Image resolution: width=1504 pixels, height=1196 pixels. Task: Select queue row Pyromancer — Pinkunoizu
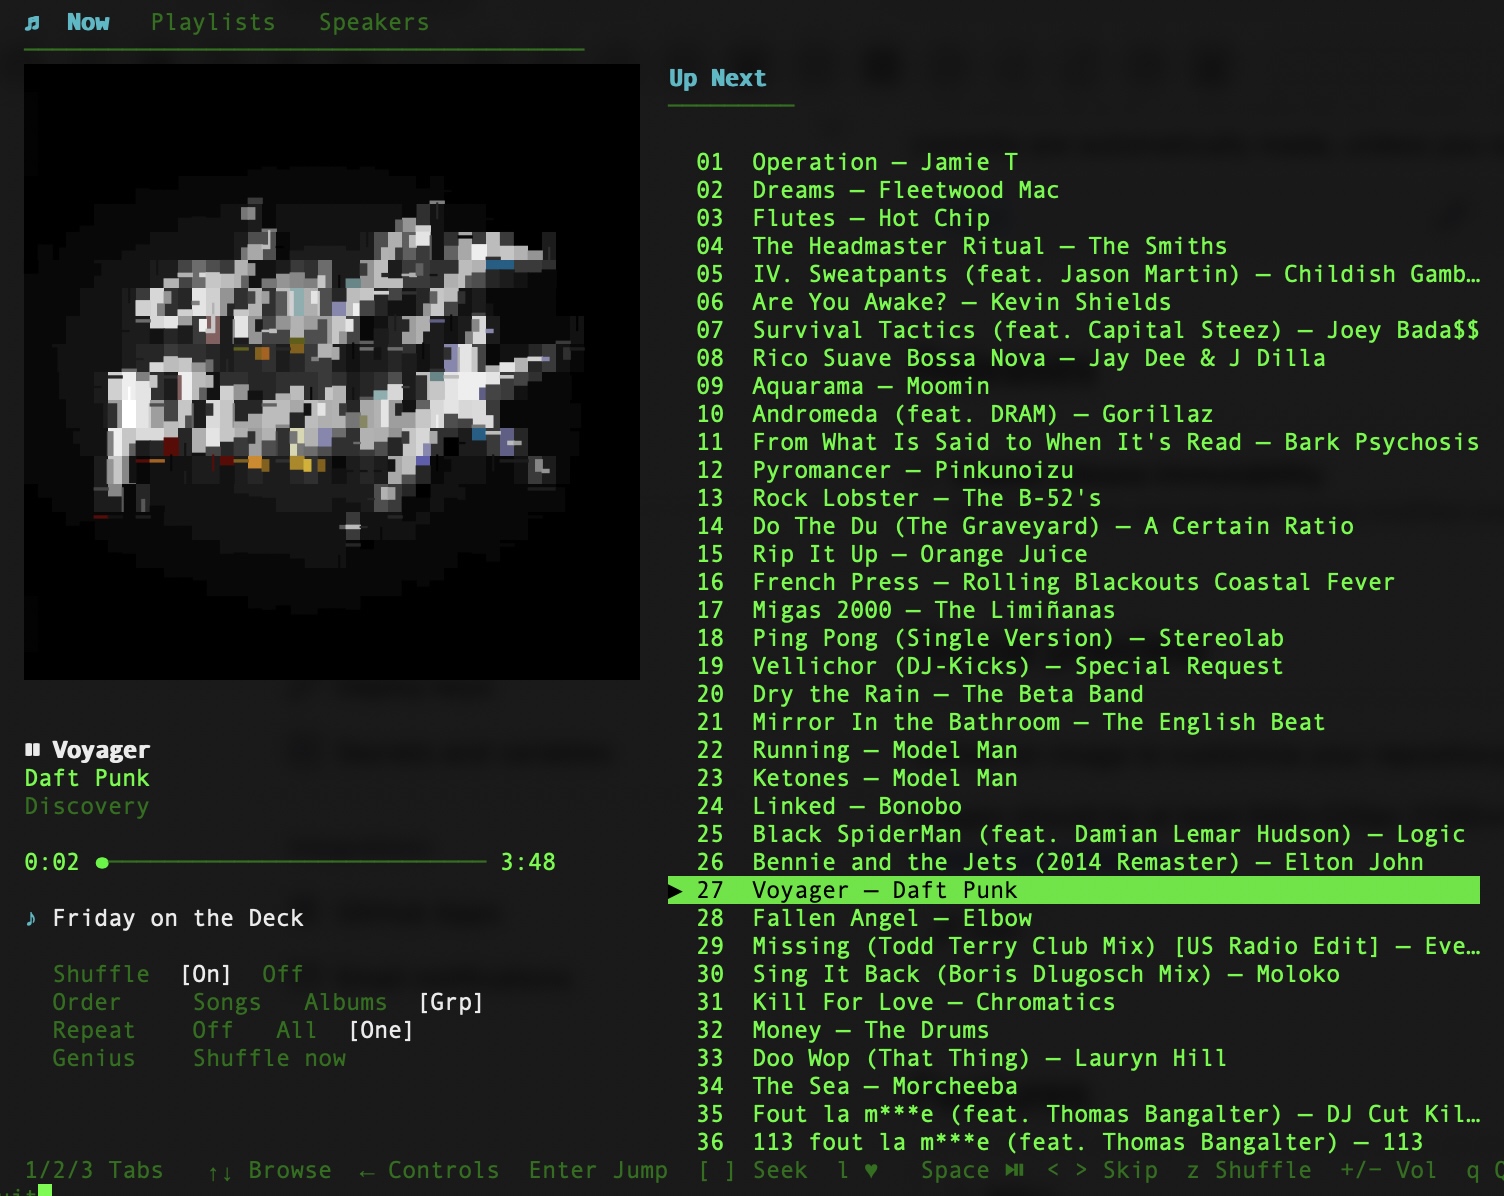(x=1074, y=470)
